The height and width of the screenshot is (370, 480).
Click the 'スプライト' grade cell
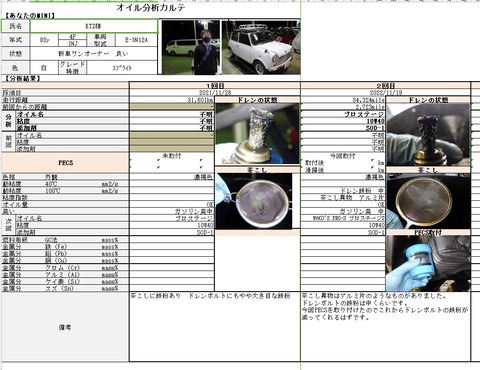122,68
